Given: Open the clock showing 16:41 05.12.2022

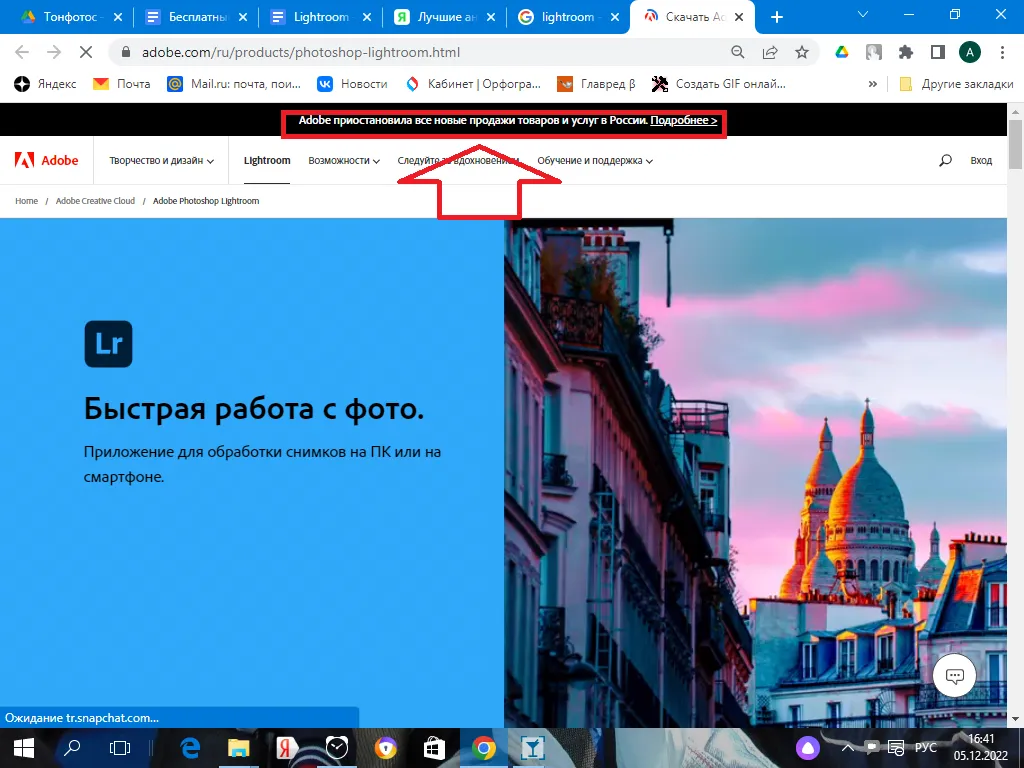Looking at the screenshot, I should coord(980,748).
